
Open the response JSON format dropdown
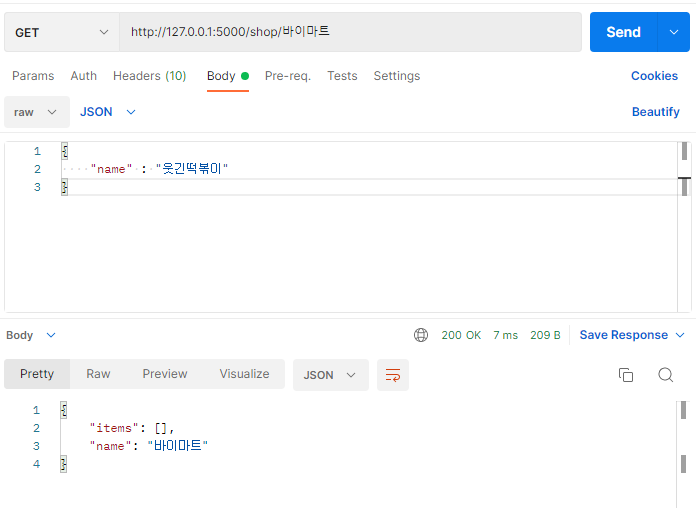coord(331,375)
